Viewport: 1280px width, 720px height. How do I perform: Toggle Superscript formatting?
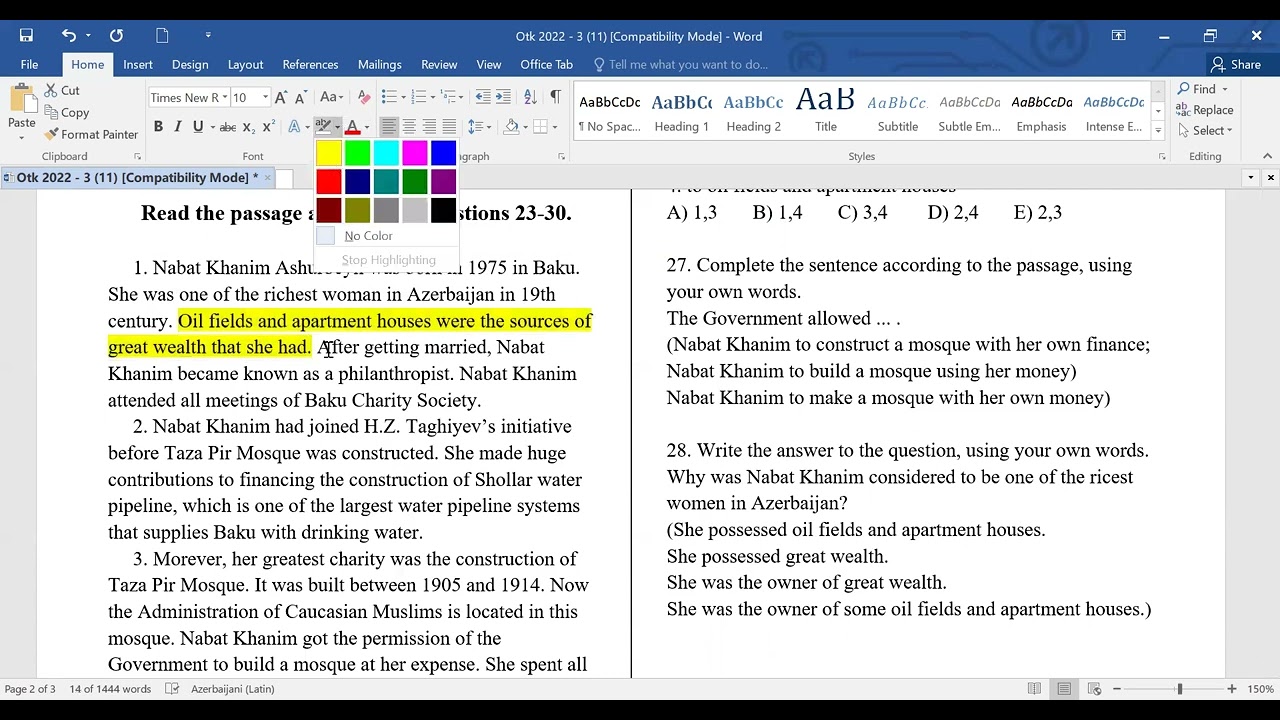click(269, 127)
